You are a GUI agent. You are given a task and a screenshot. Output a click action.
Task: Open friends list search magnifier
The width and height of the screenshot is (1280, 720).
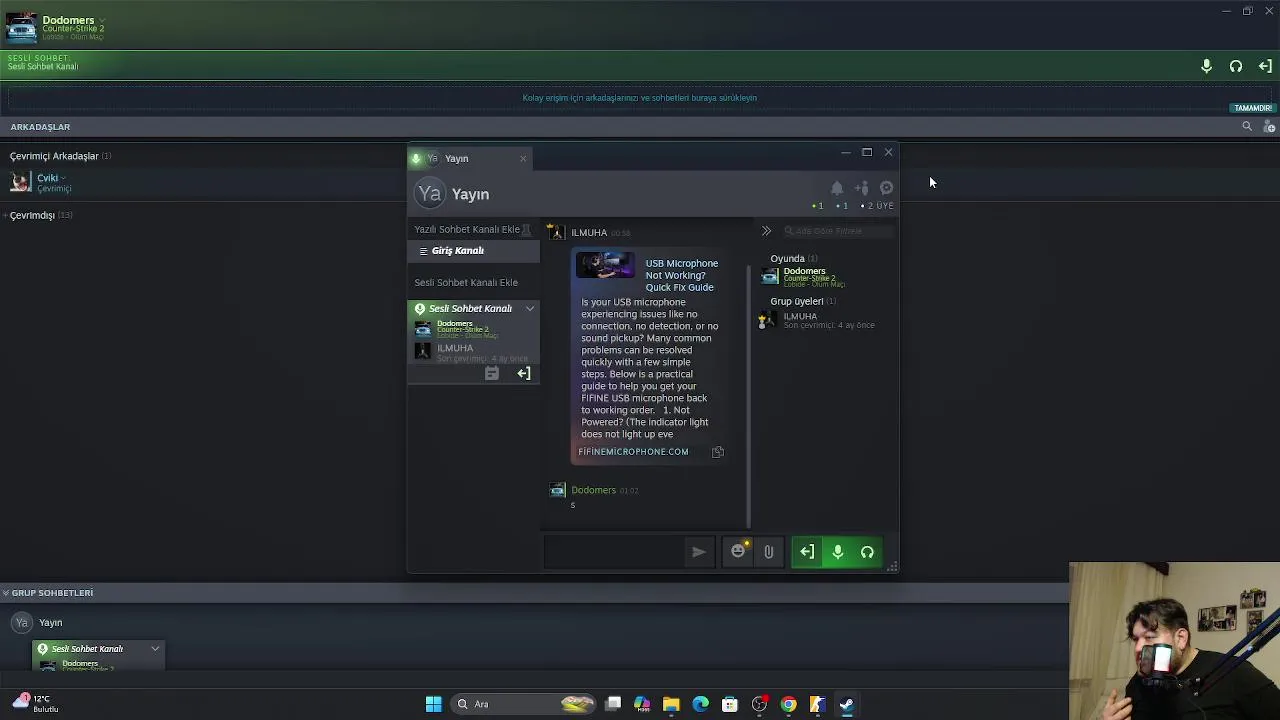point(1247,126)
